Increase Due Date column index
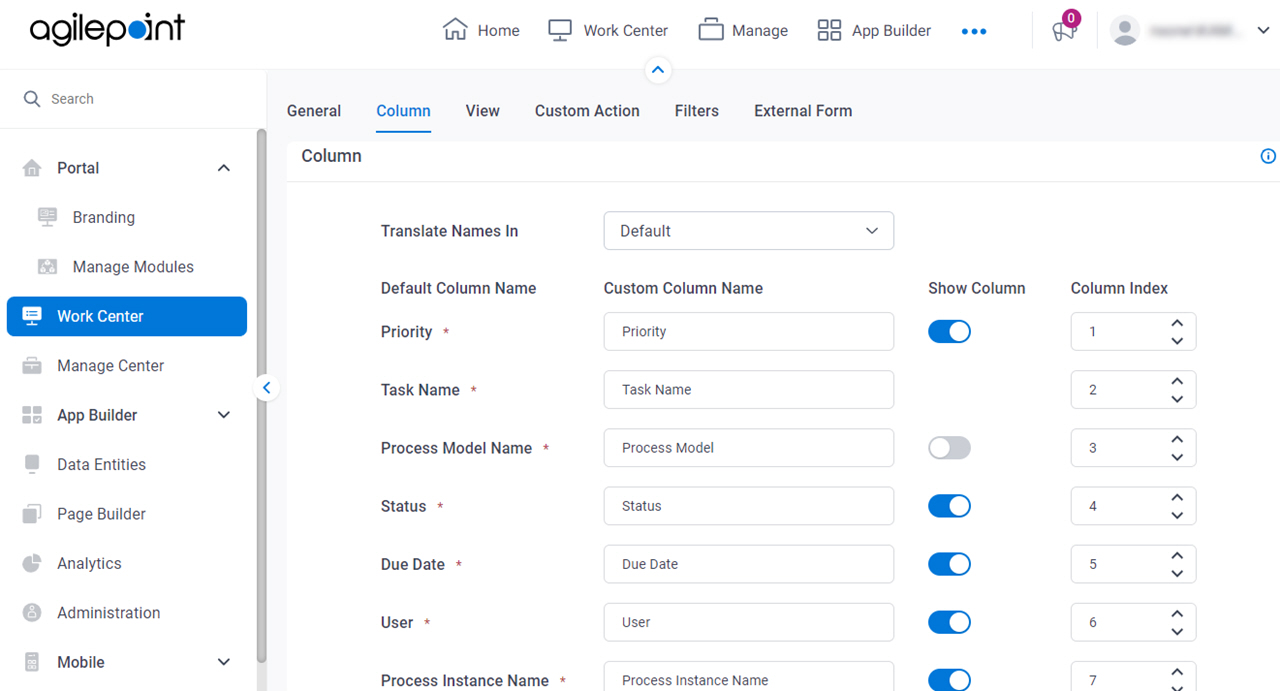This screenshot has width=1280, height=691. (x=1177, y=555)
